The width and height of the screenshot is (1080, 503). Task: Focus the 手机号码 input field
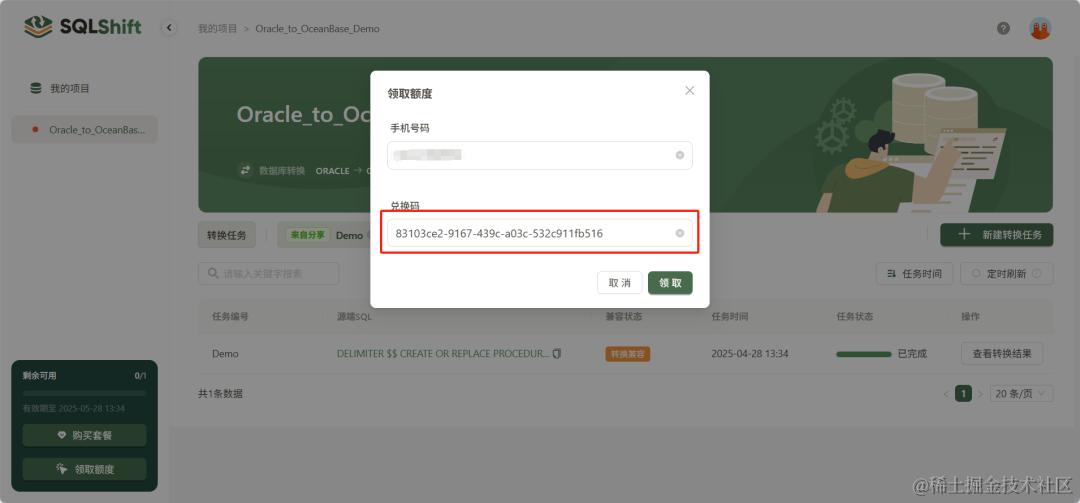click(x=540, y=155)
